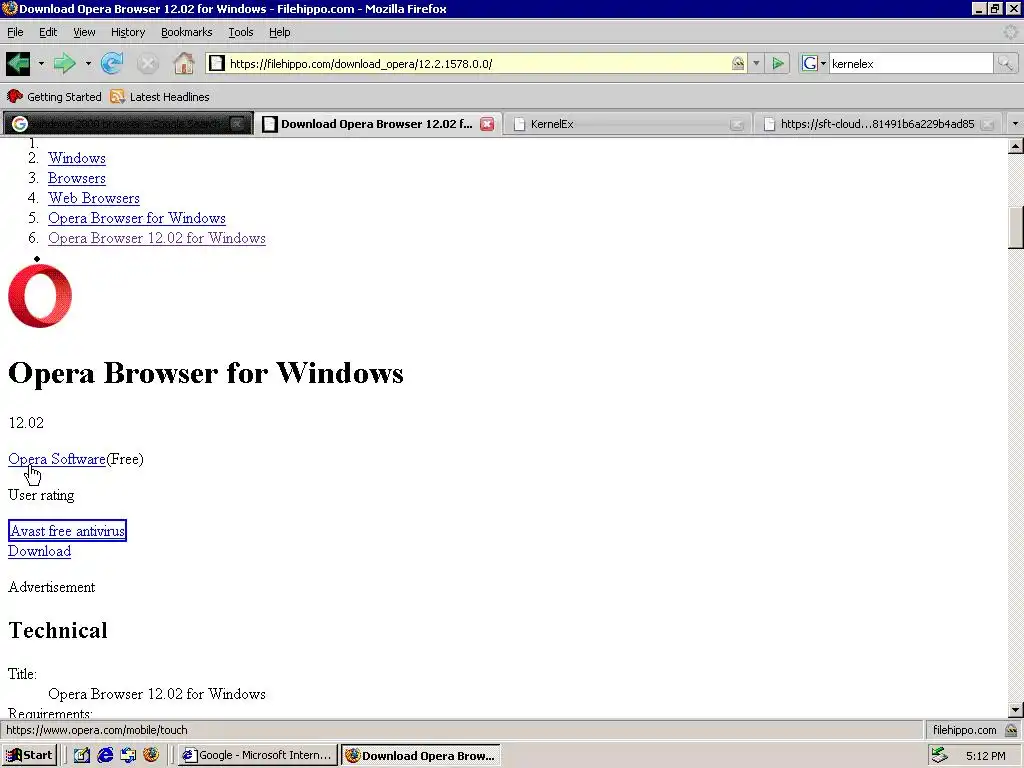Open the Getting Started bookmark
The height and width of the screenshot is (768, 1024).
coord(54,97)
